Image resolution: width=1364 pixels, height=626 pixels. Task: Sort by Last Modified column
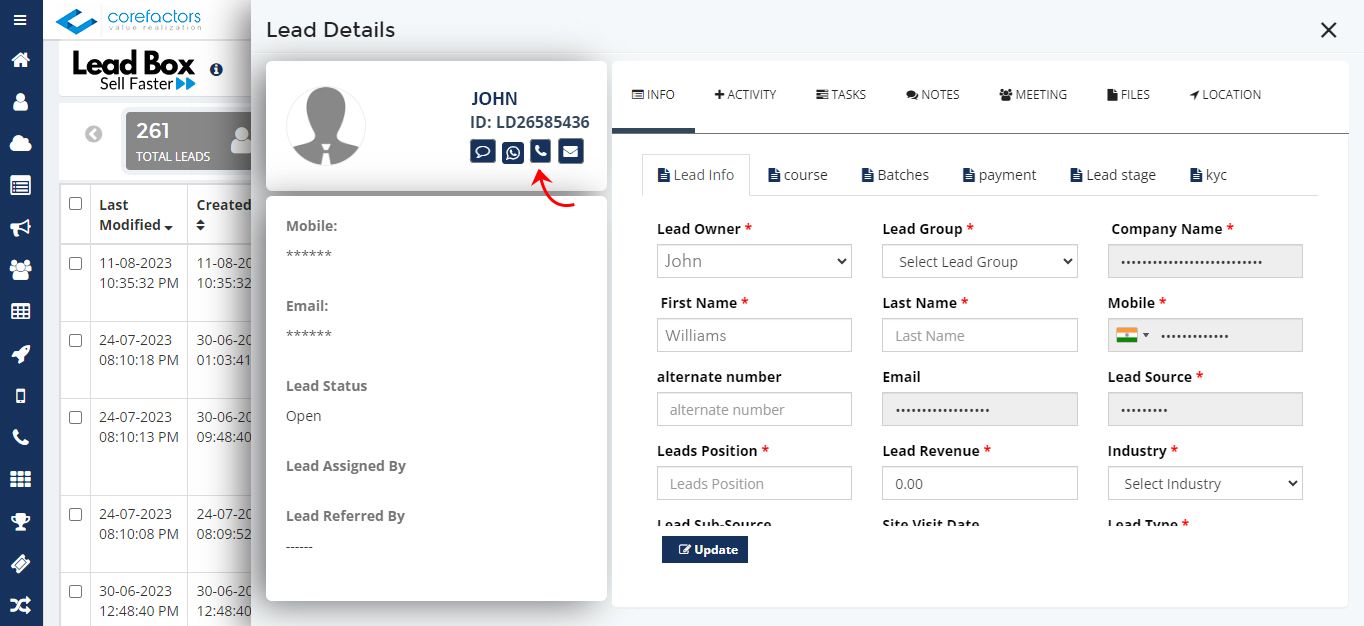(136, 214)
